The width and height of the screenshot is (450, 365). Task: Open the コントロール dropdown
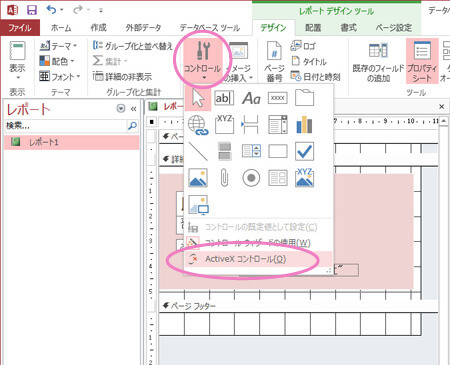tap(202, 61)
